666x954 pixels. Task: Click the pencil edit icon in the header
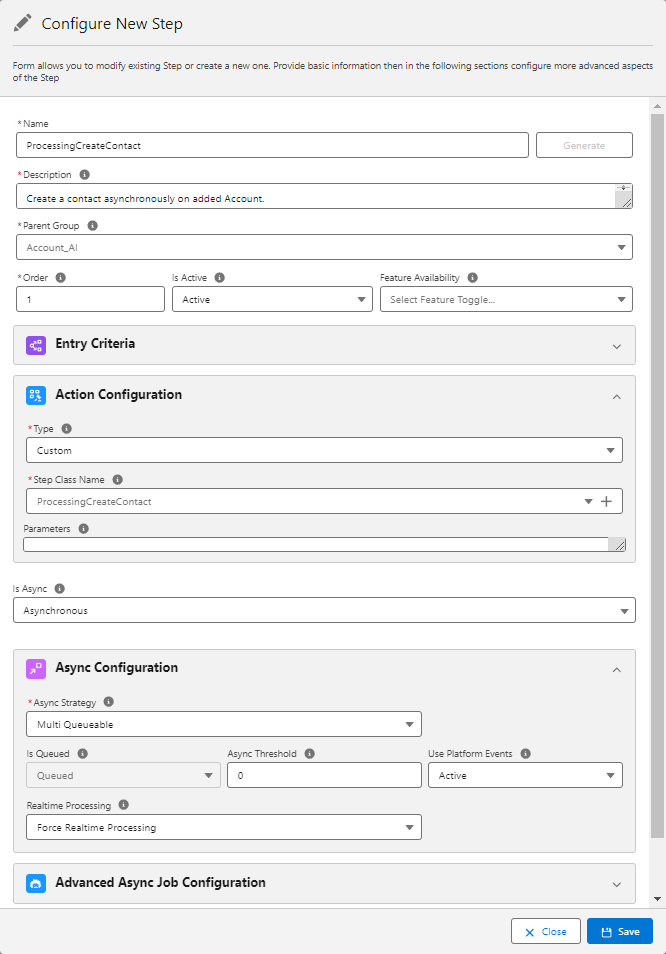24,22
